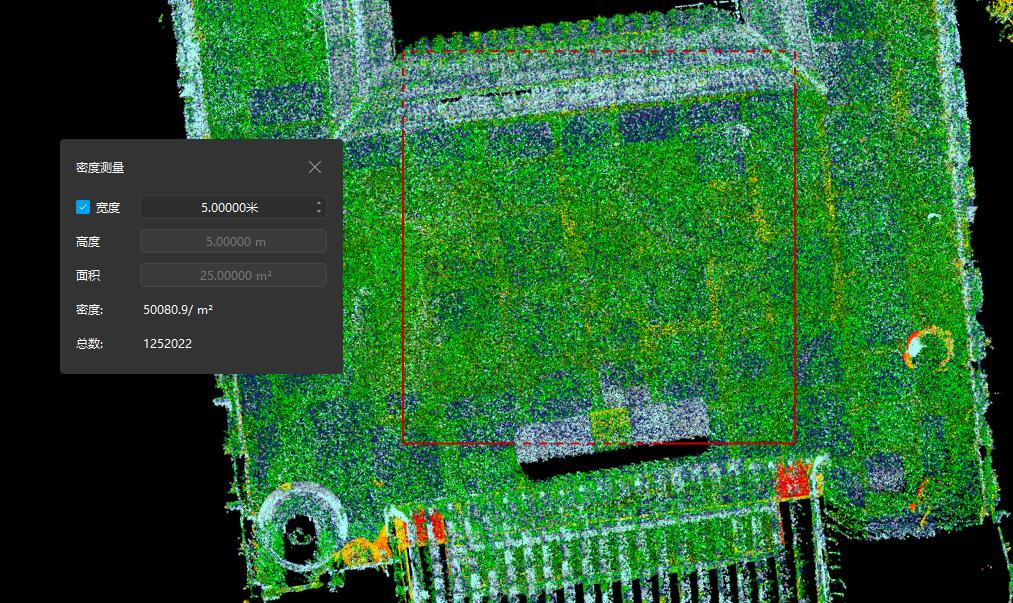Toggle the 宽度 checkbox
1013x603 pixels.
83,207
